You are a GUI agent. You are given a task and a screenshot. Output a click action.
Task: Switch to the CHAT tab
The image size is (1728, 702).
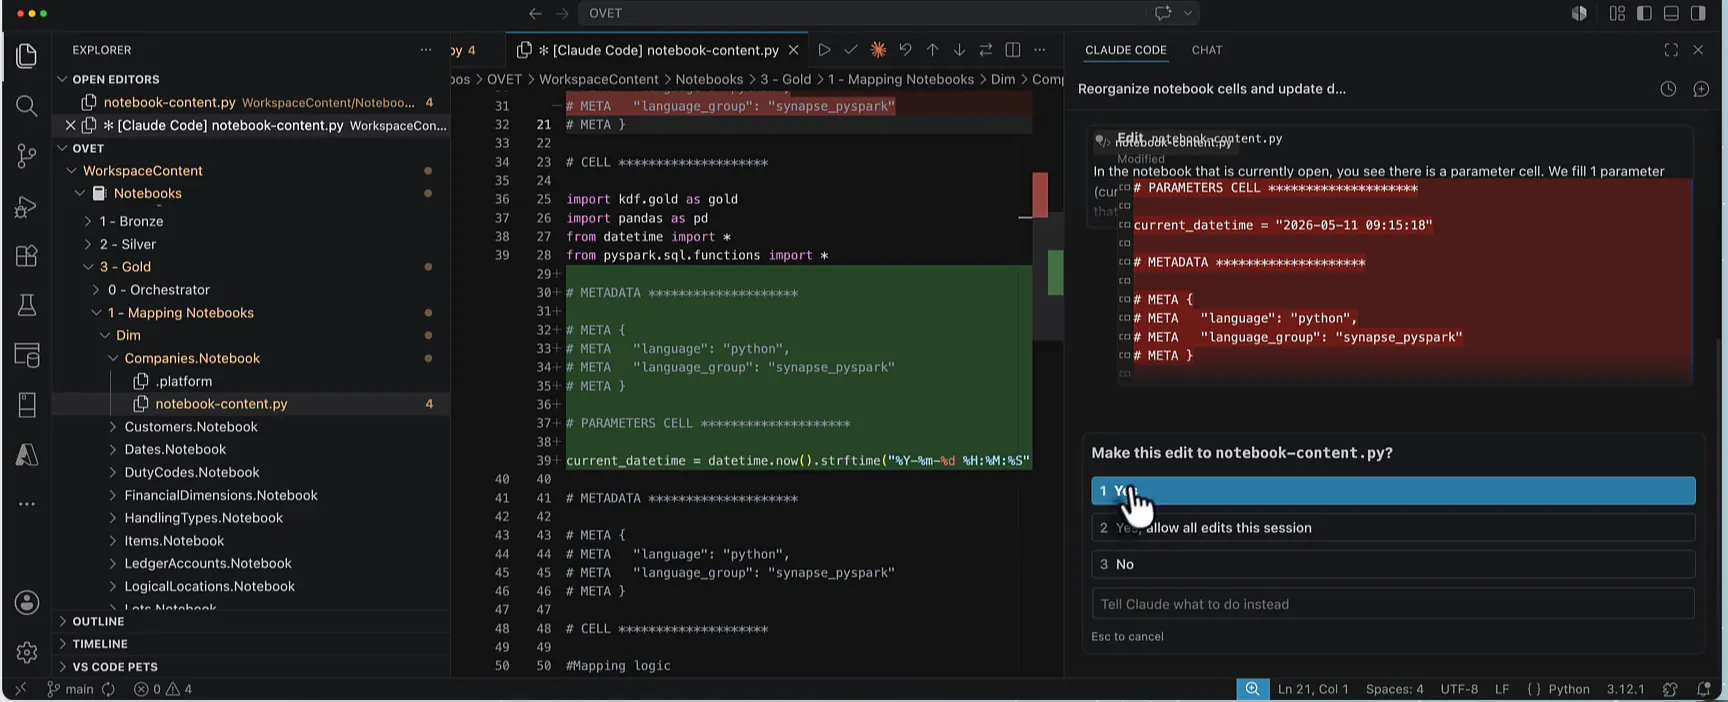[x=1207, y=50]
